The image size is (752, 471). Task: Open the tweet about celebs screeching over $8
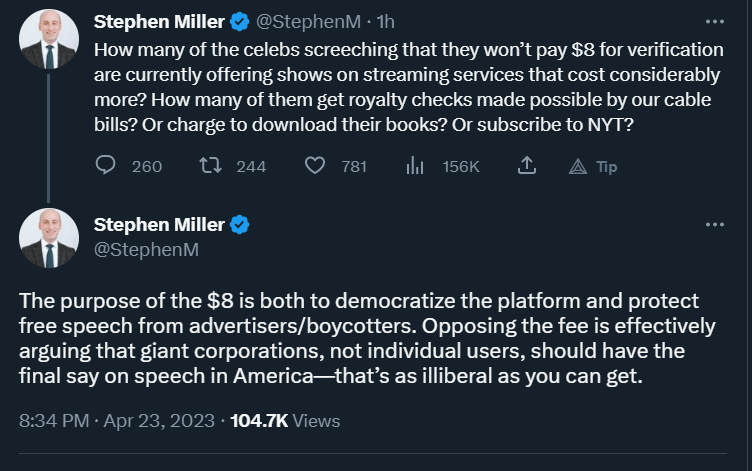[x=409, y=87]
